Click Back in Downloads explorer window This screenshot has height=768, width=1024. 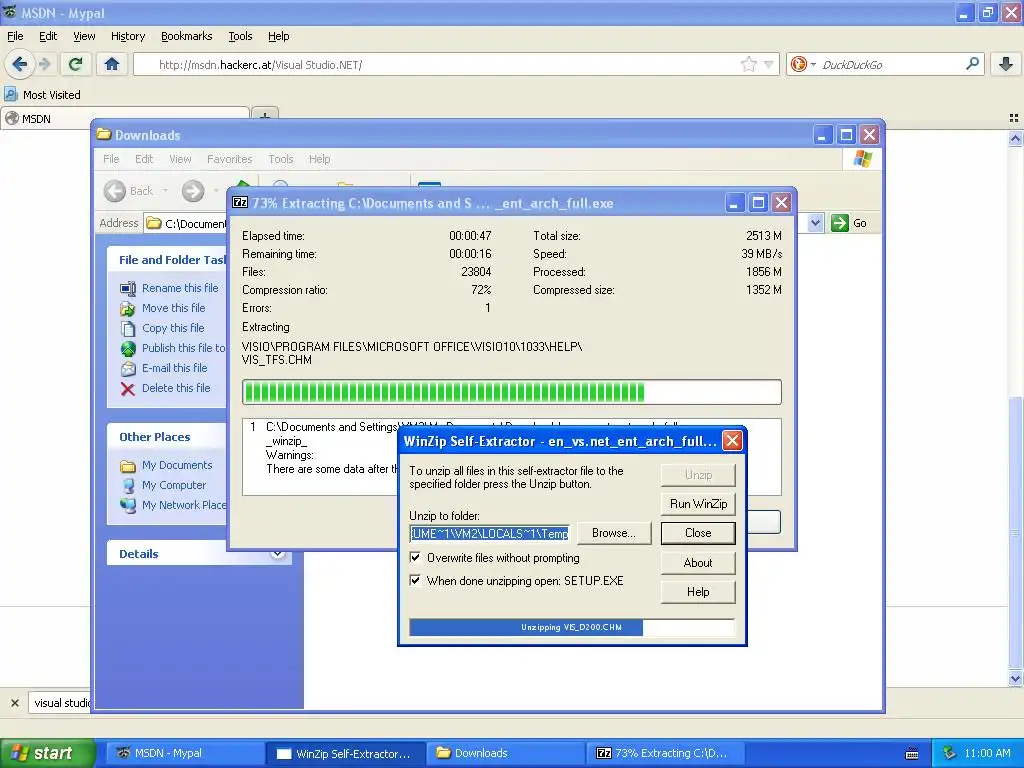130,191
